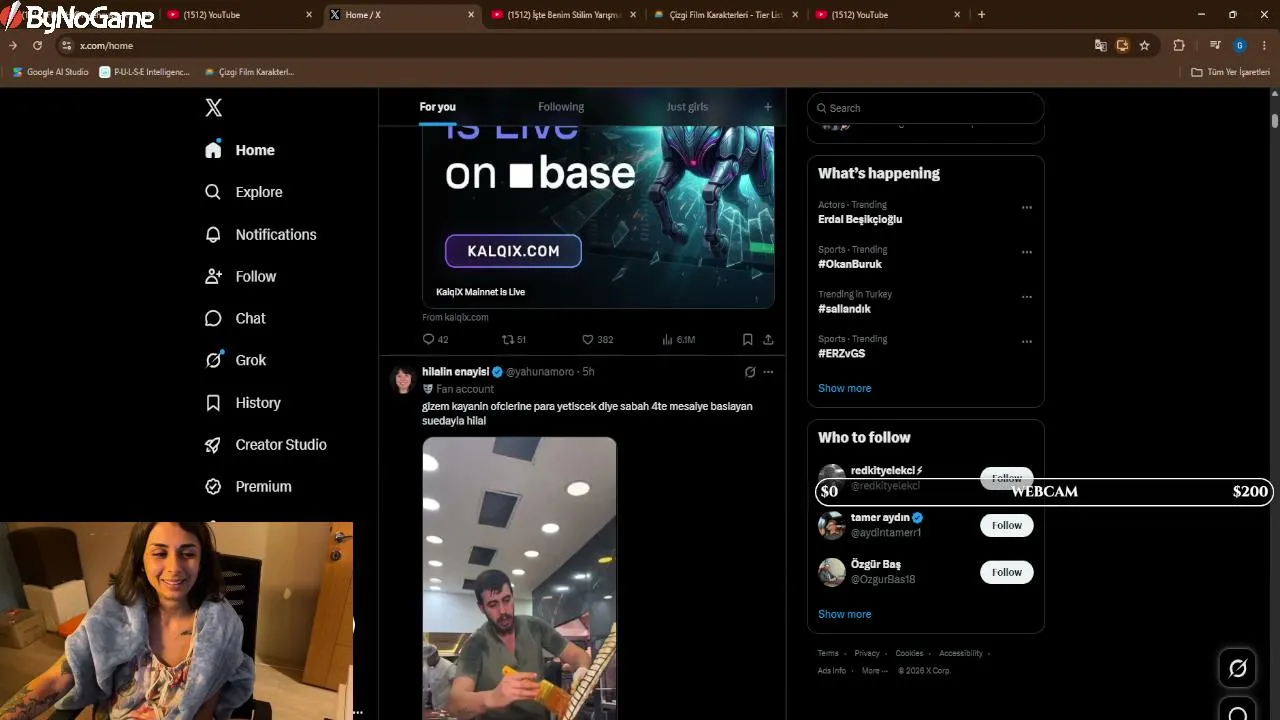This screenshot has width=1280, height=720.
Task: Open options for Erdal Beşikçioğlu trend
Action: click(1026, 208)
